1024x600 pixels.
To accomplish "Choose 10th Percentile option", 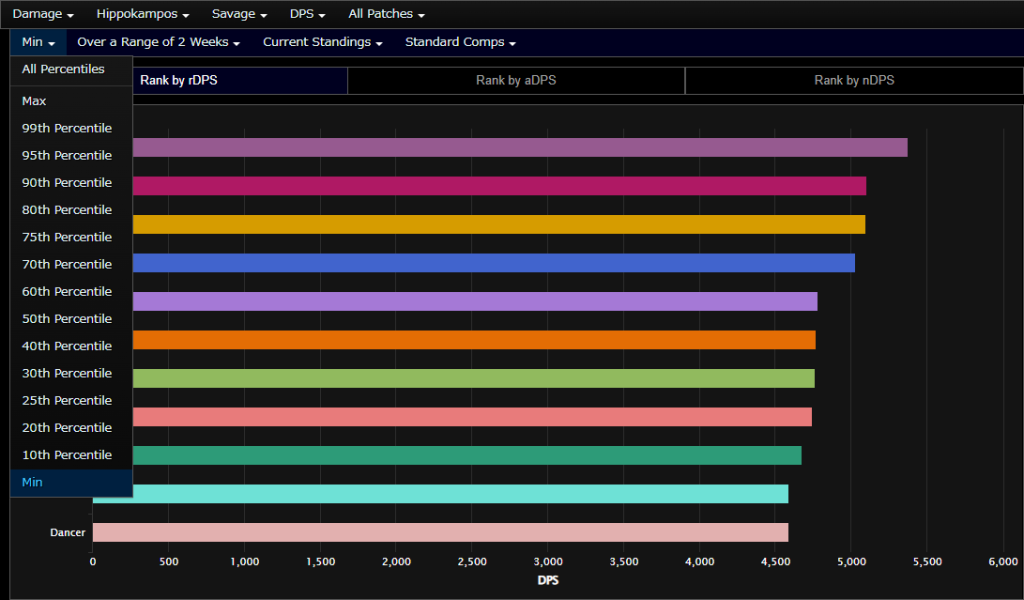I will tap(71, 454).
